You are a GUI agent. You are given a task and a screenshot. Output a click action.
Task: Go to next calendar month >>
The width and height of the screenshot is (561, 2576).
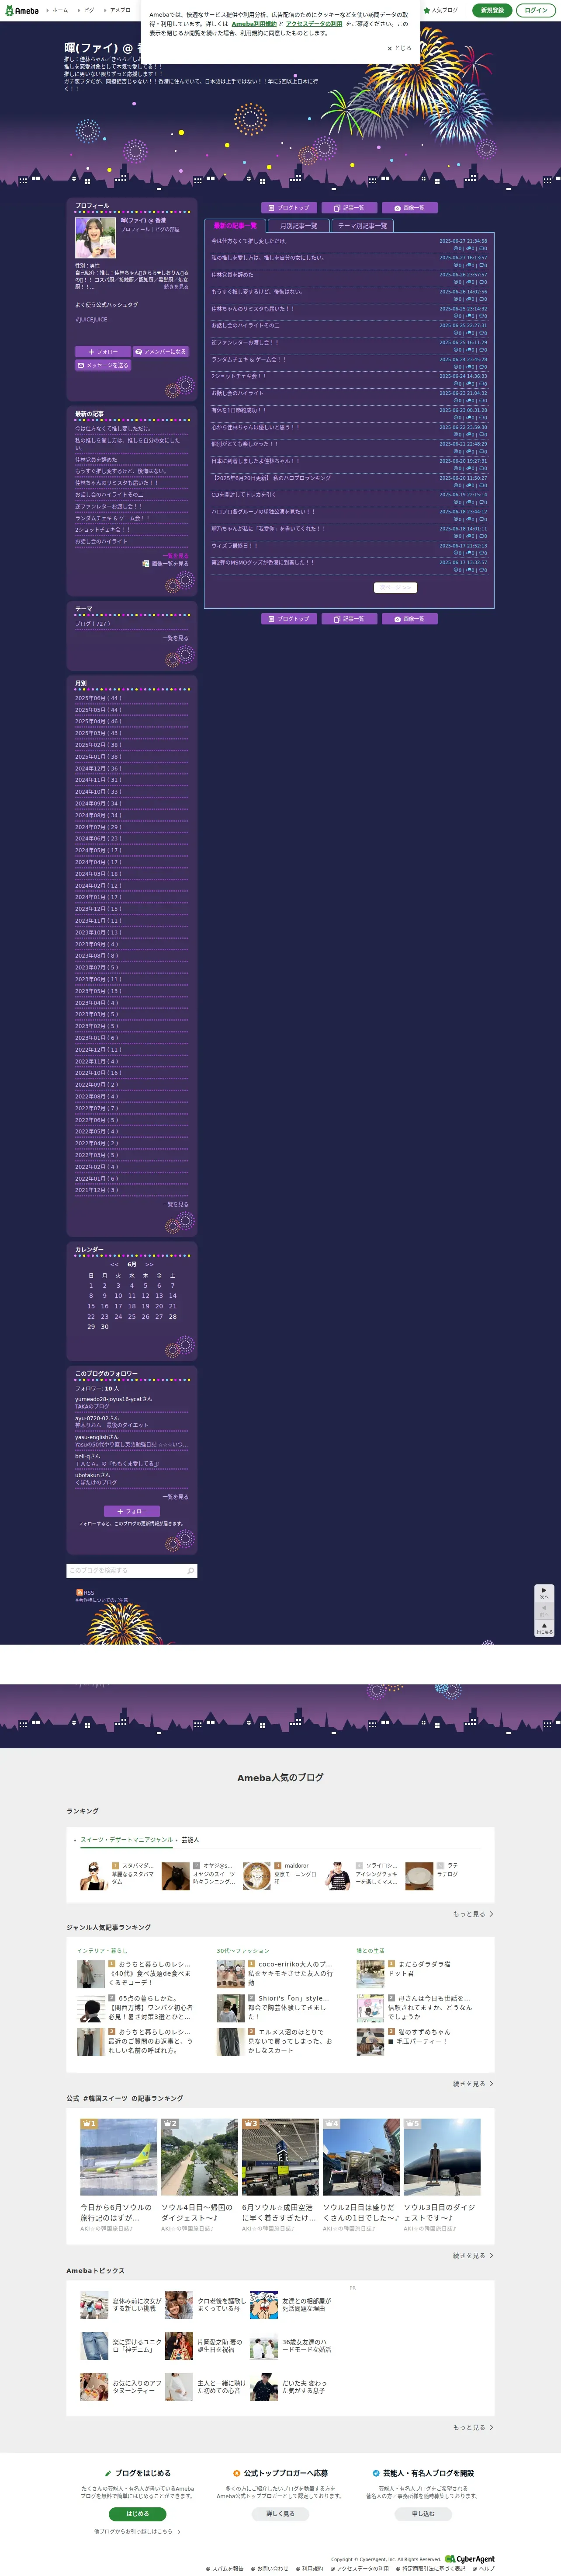pyautogui.click(x=149, y=1264)
